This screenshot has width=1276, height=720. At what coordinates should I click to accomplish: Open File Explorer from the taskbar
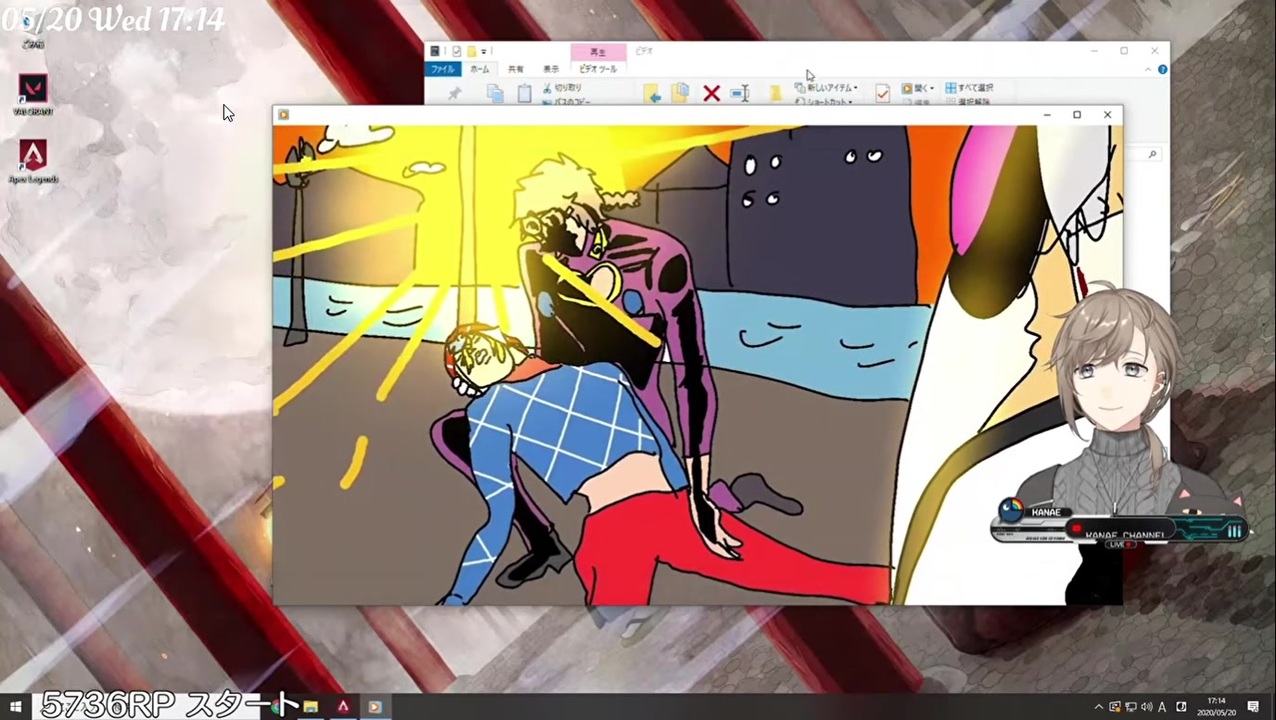click(x=311, y=706)
